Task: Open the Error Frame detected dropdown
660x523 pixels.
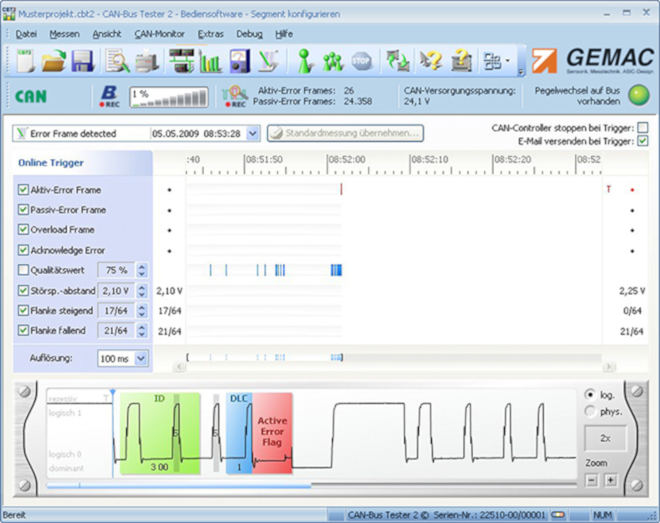Action: click(x=251, y=133)
